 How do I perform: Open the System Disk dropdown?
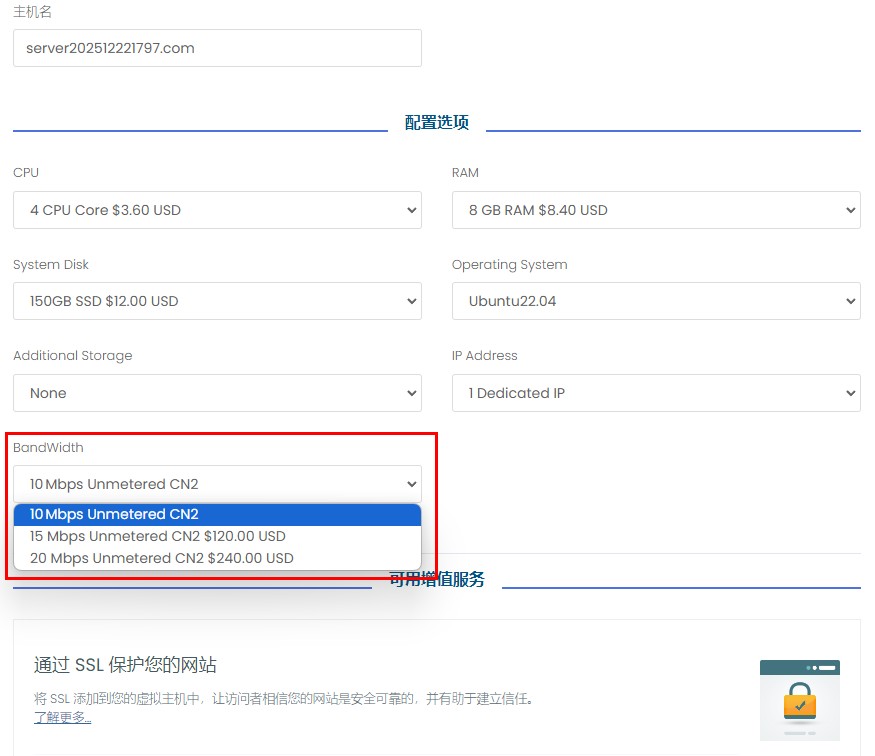point(217,301)
